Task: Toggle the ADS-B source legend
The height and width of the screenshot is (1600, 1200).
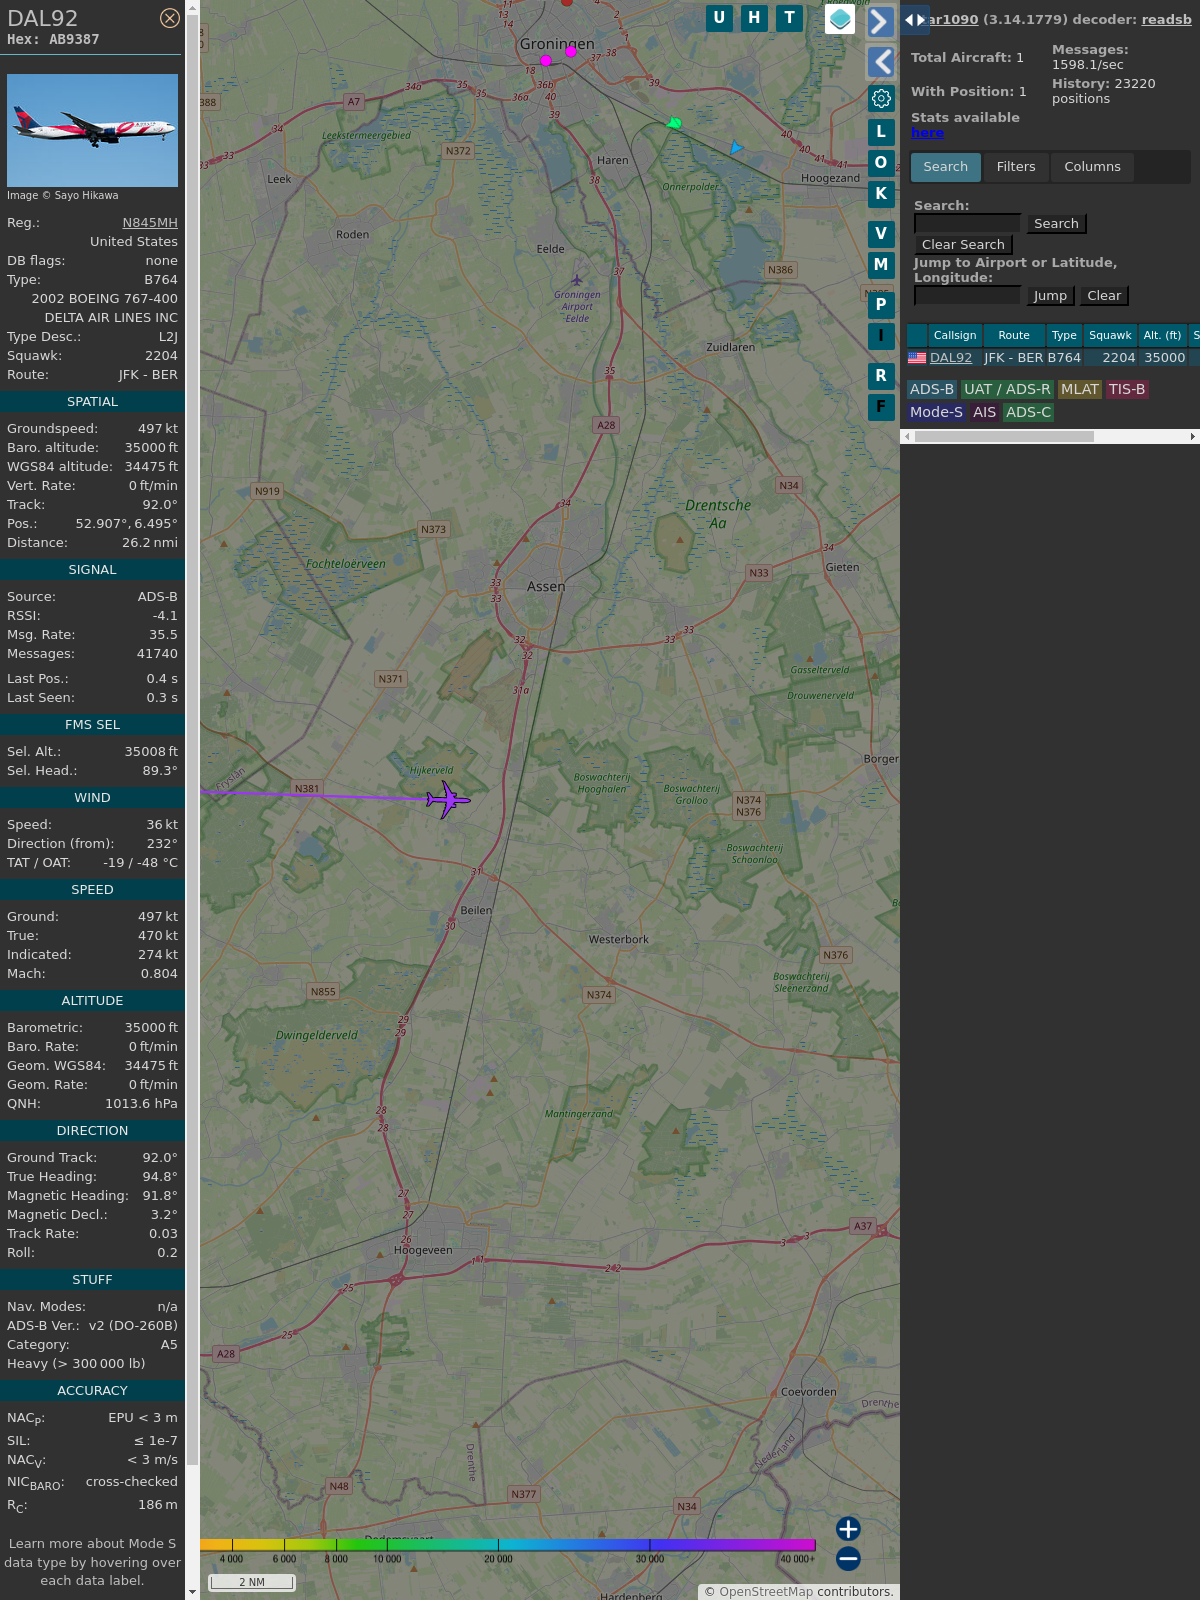Action: (x=932, y=389)
